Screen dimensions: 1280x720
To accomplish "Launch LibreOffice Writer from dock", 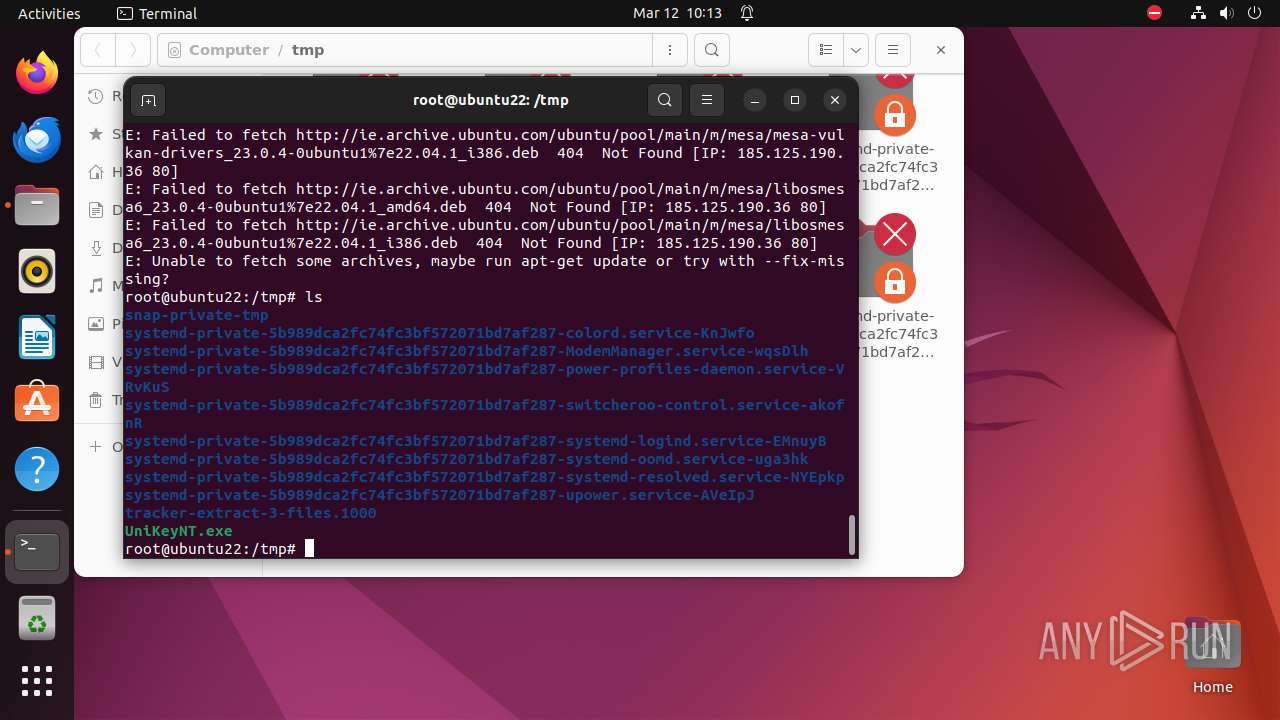I will point(37,337).
